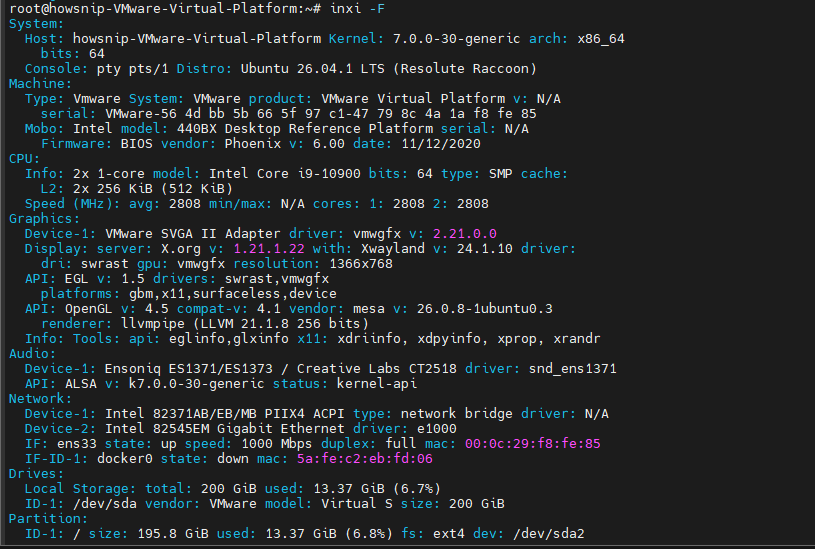Screen dimensions: 815x549
Task: Click used storage "13.37 GiB (6.7%)"
Action: (x=377, y=489)
